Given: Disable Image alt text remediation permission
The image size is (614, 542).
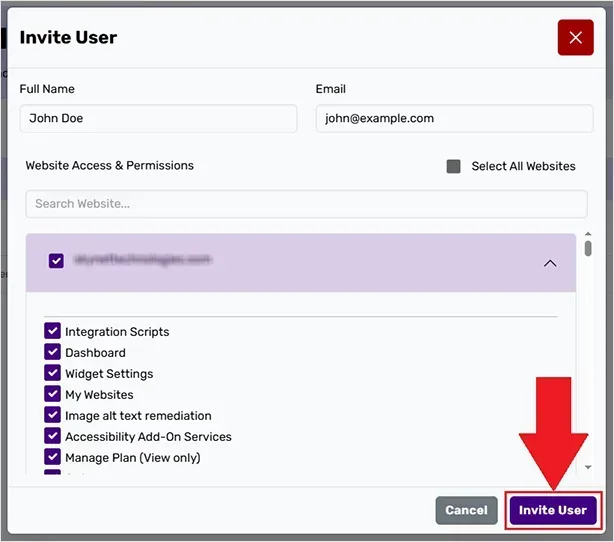Looking at the screenshot, I should click(x=53, y=415).
